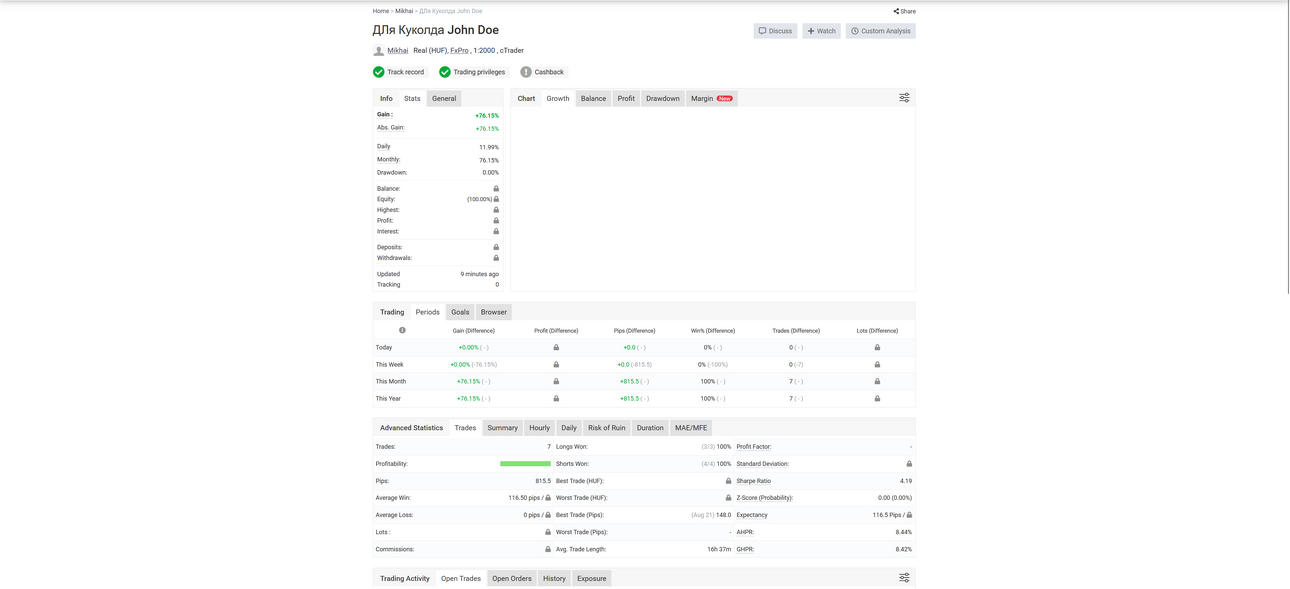Open the Open Orders tab
1290x589 pixels.
[x=512, y=578]
